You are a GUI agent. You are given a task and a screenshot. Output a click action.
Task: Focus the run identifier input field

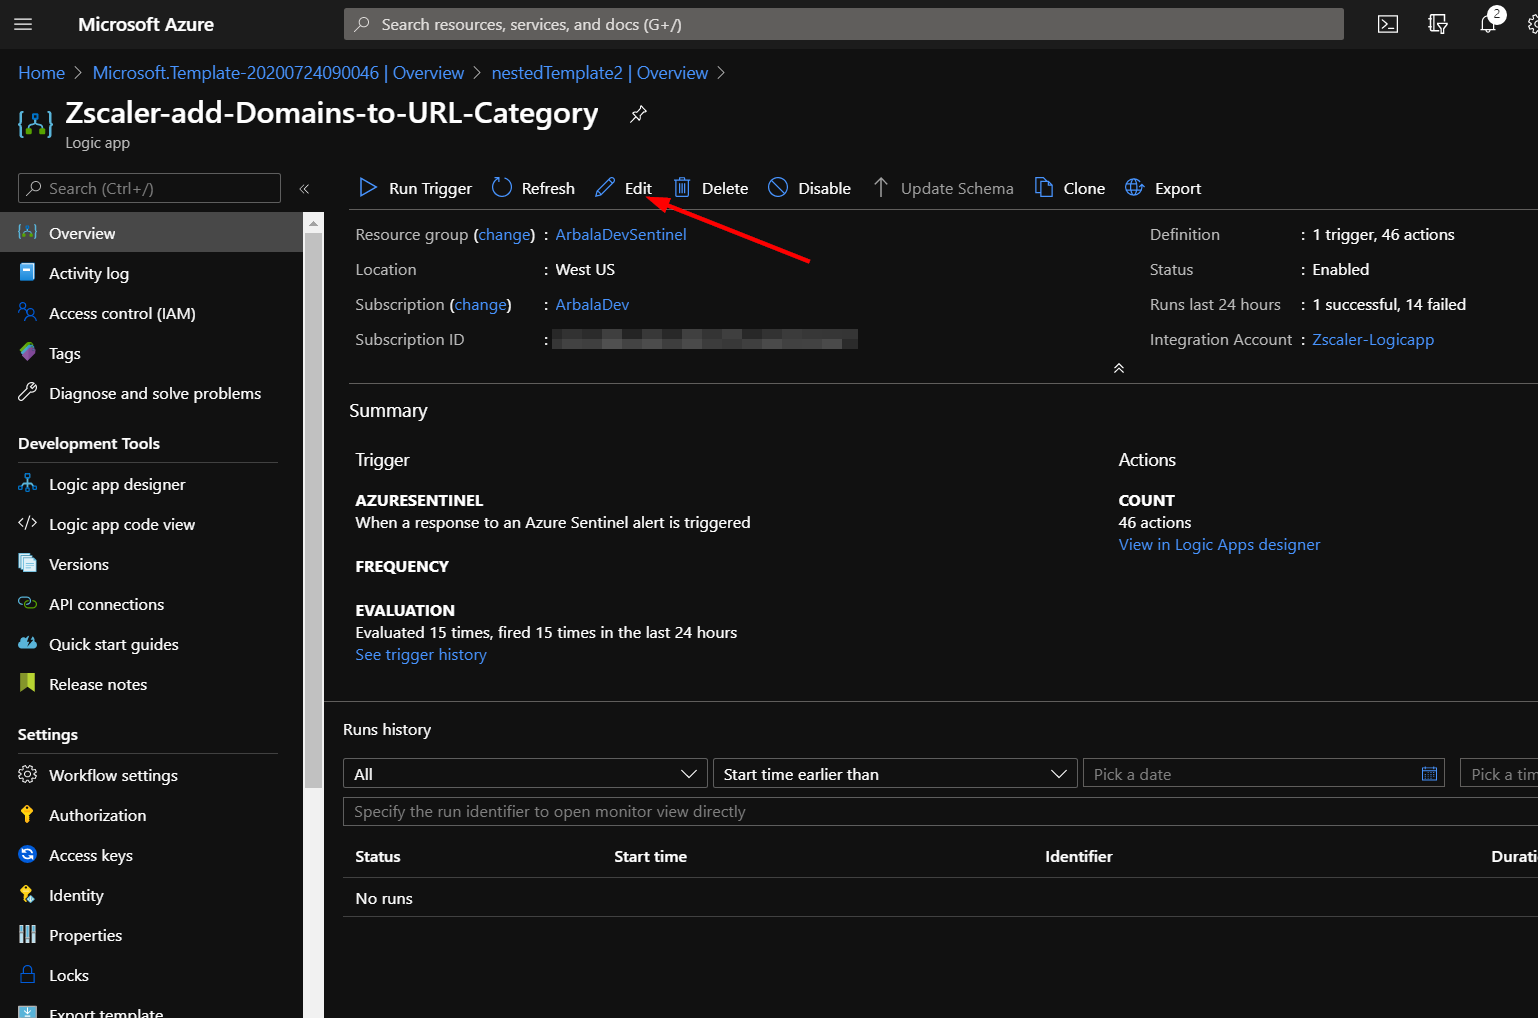coord(940,811)
